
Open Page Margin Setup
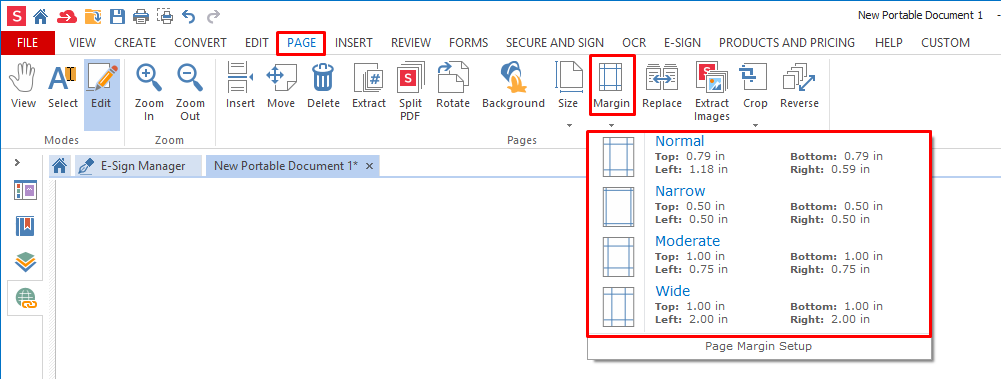pyautogui.click(x=758, y=346)
